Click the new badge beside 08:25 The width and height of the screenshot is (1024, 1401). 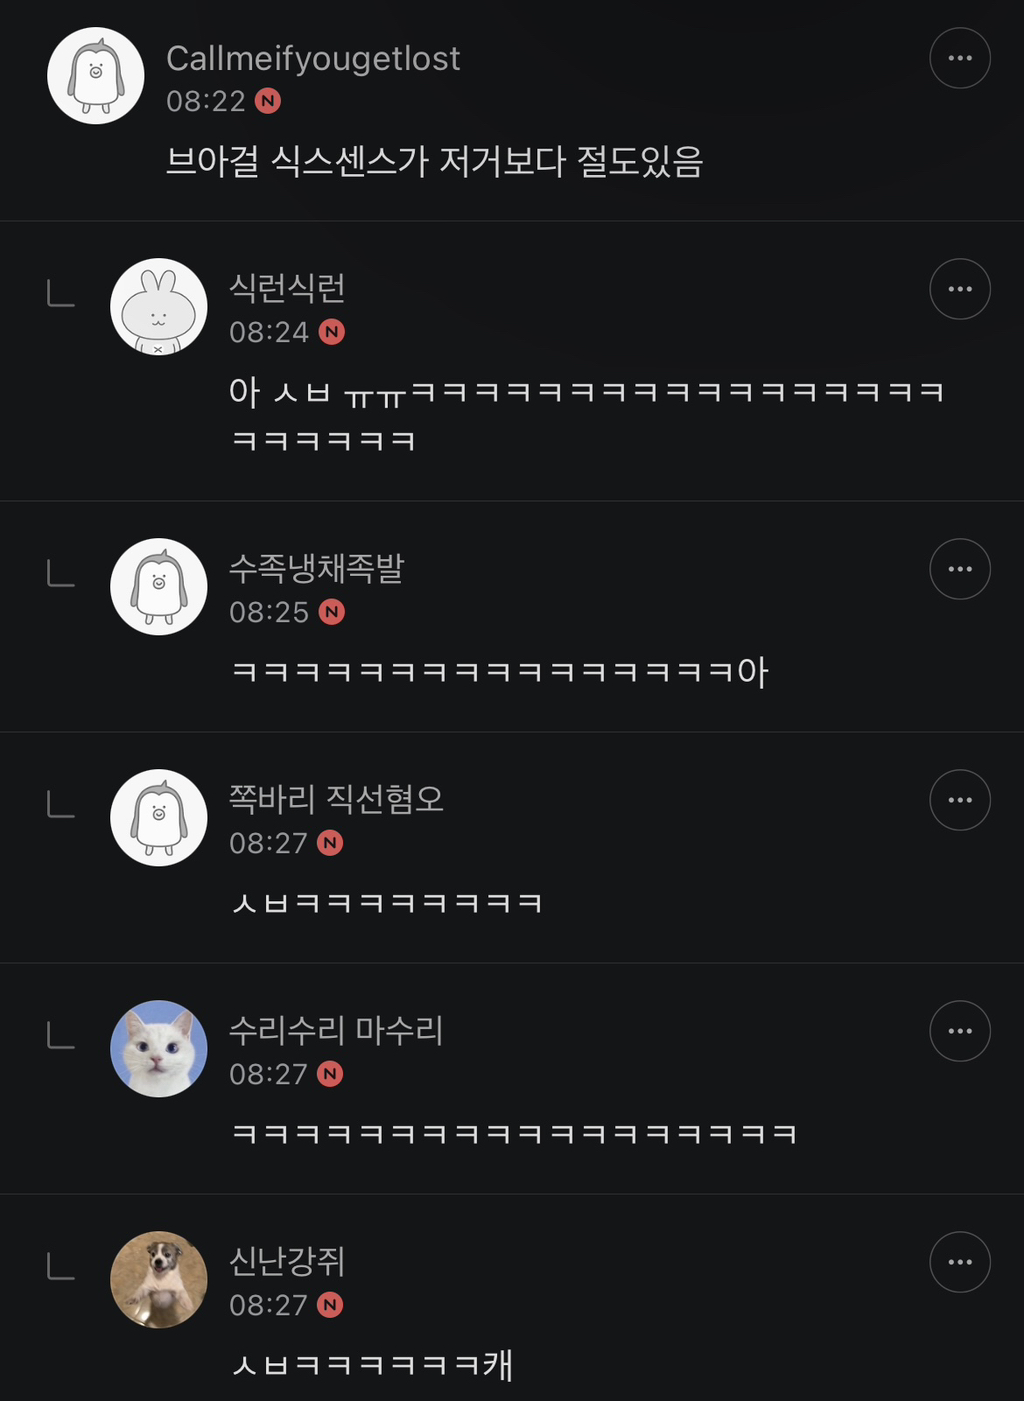331,612
